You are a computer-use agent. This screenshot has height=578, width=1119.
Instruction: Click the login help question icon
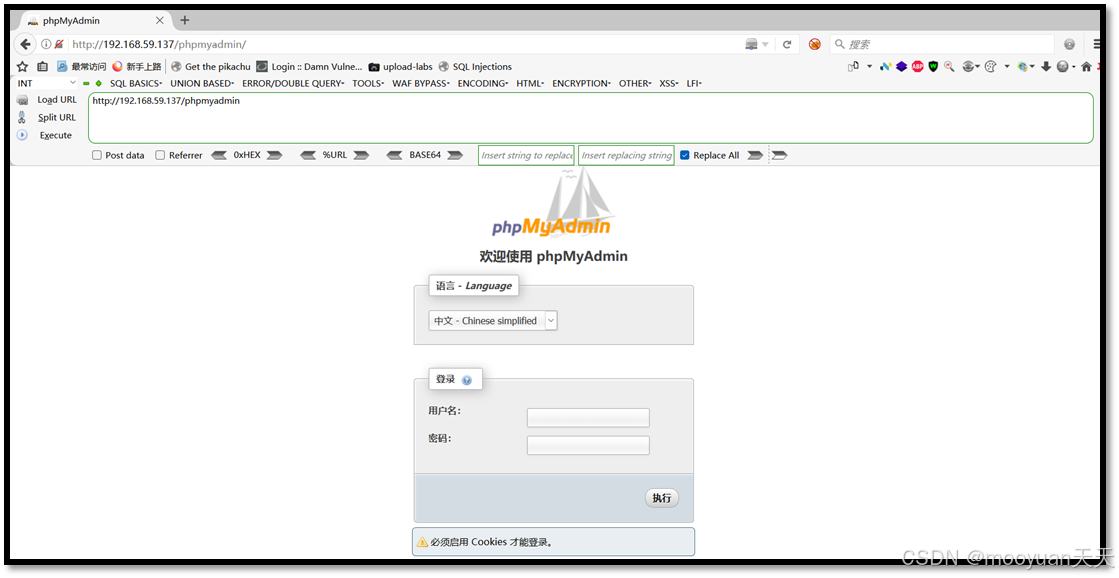(467, 380)
